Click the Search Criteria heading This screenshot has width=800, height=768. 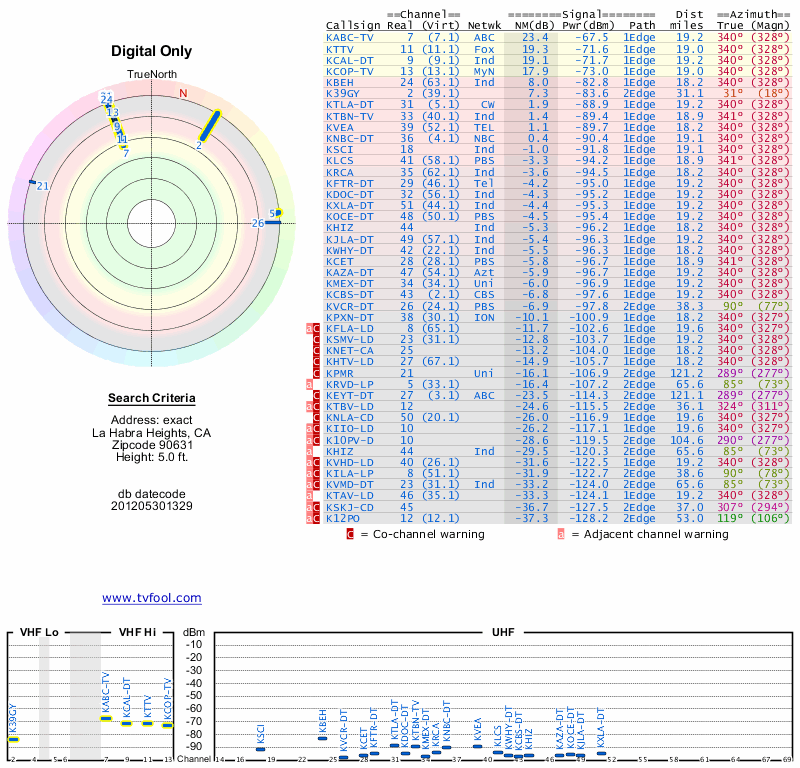pyautogui.click(x=152, y=398)
